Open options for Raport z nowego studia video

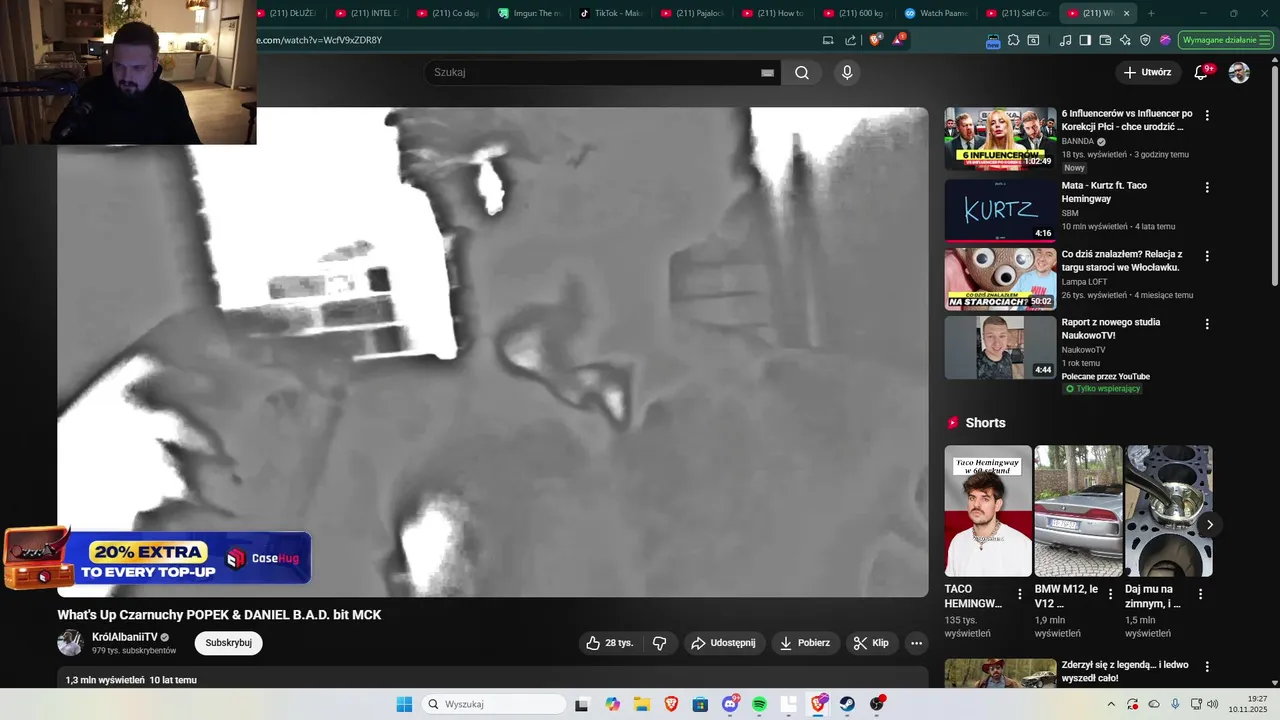[1207, 324]
